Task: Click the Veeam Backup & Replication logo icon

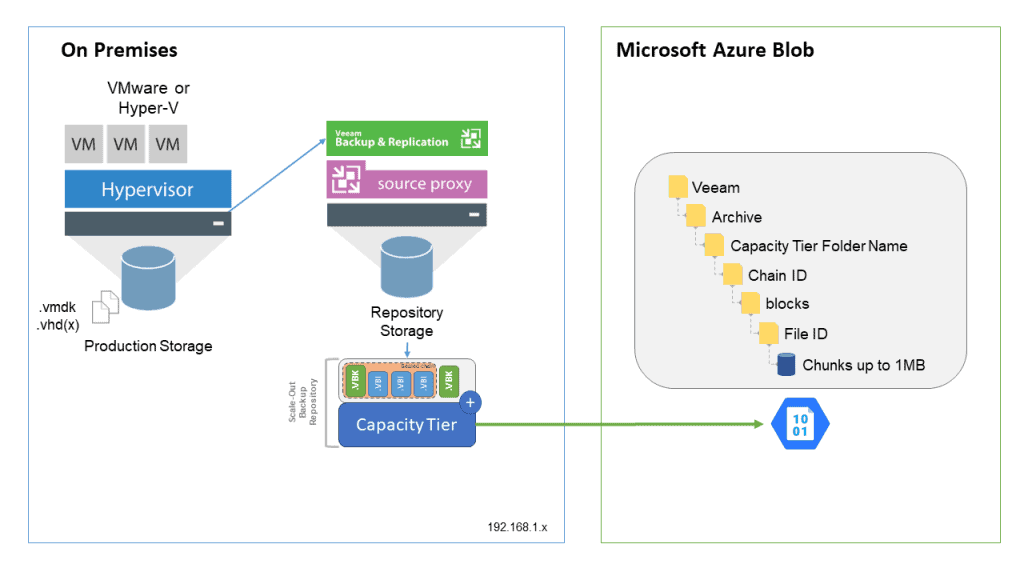Action: pyautogui.click(x=470, y=139)
